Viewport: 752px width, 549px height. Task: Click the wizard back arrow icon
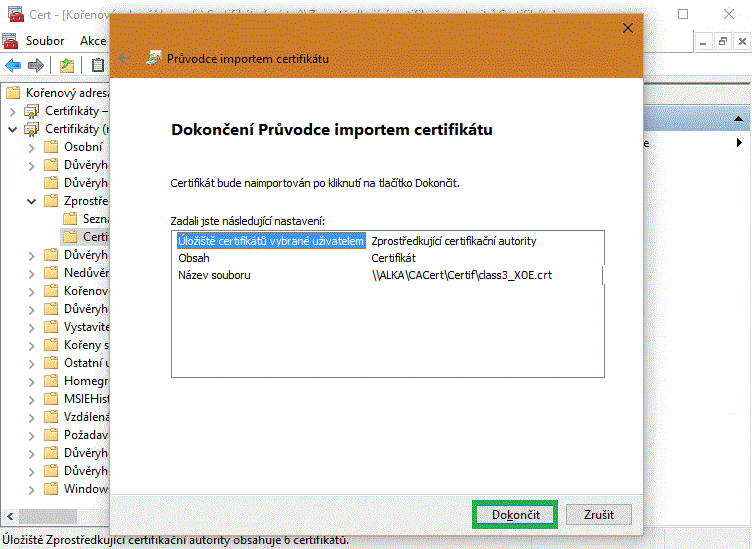click(x=124, y=58)
